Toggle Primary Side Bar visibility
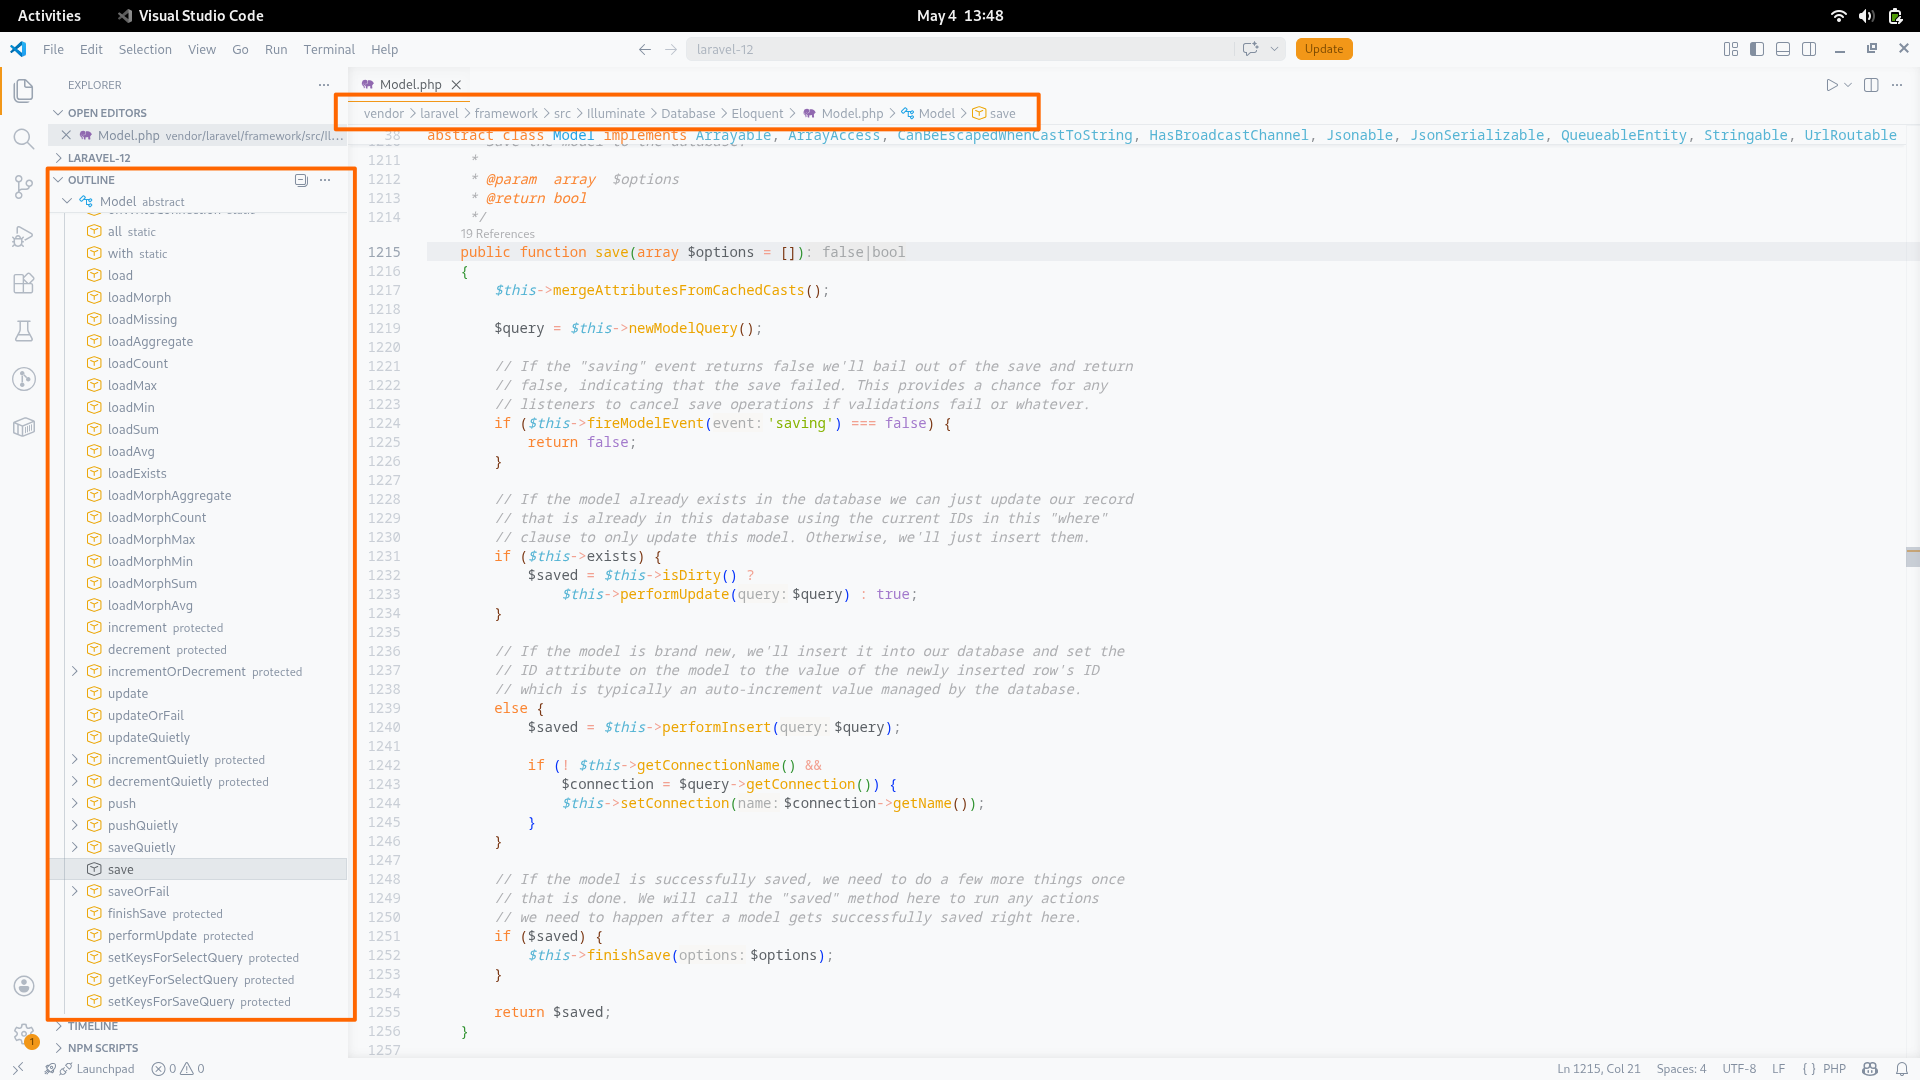The image size is (1920, 1080). [x=1757, y=49]
